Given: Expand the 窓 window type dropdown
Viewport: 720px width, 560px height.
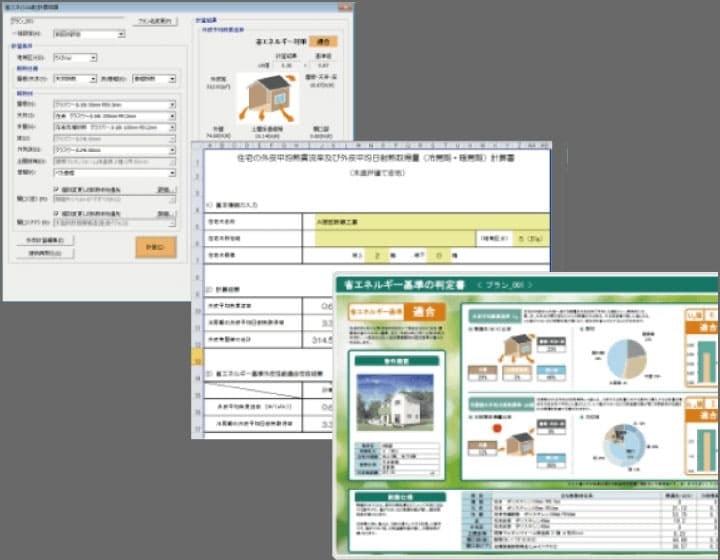Looking at the screenshot, I should [171, 172].
